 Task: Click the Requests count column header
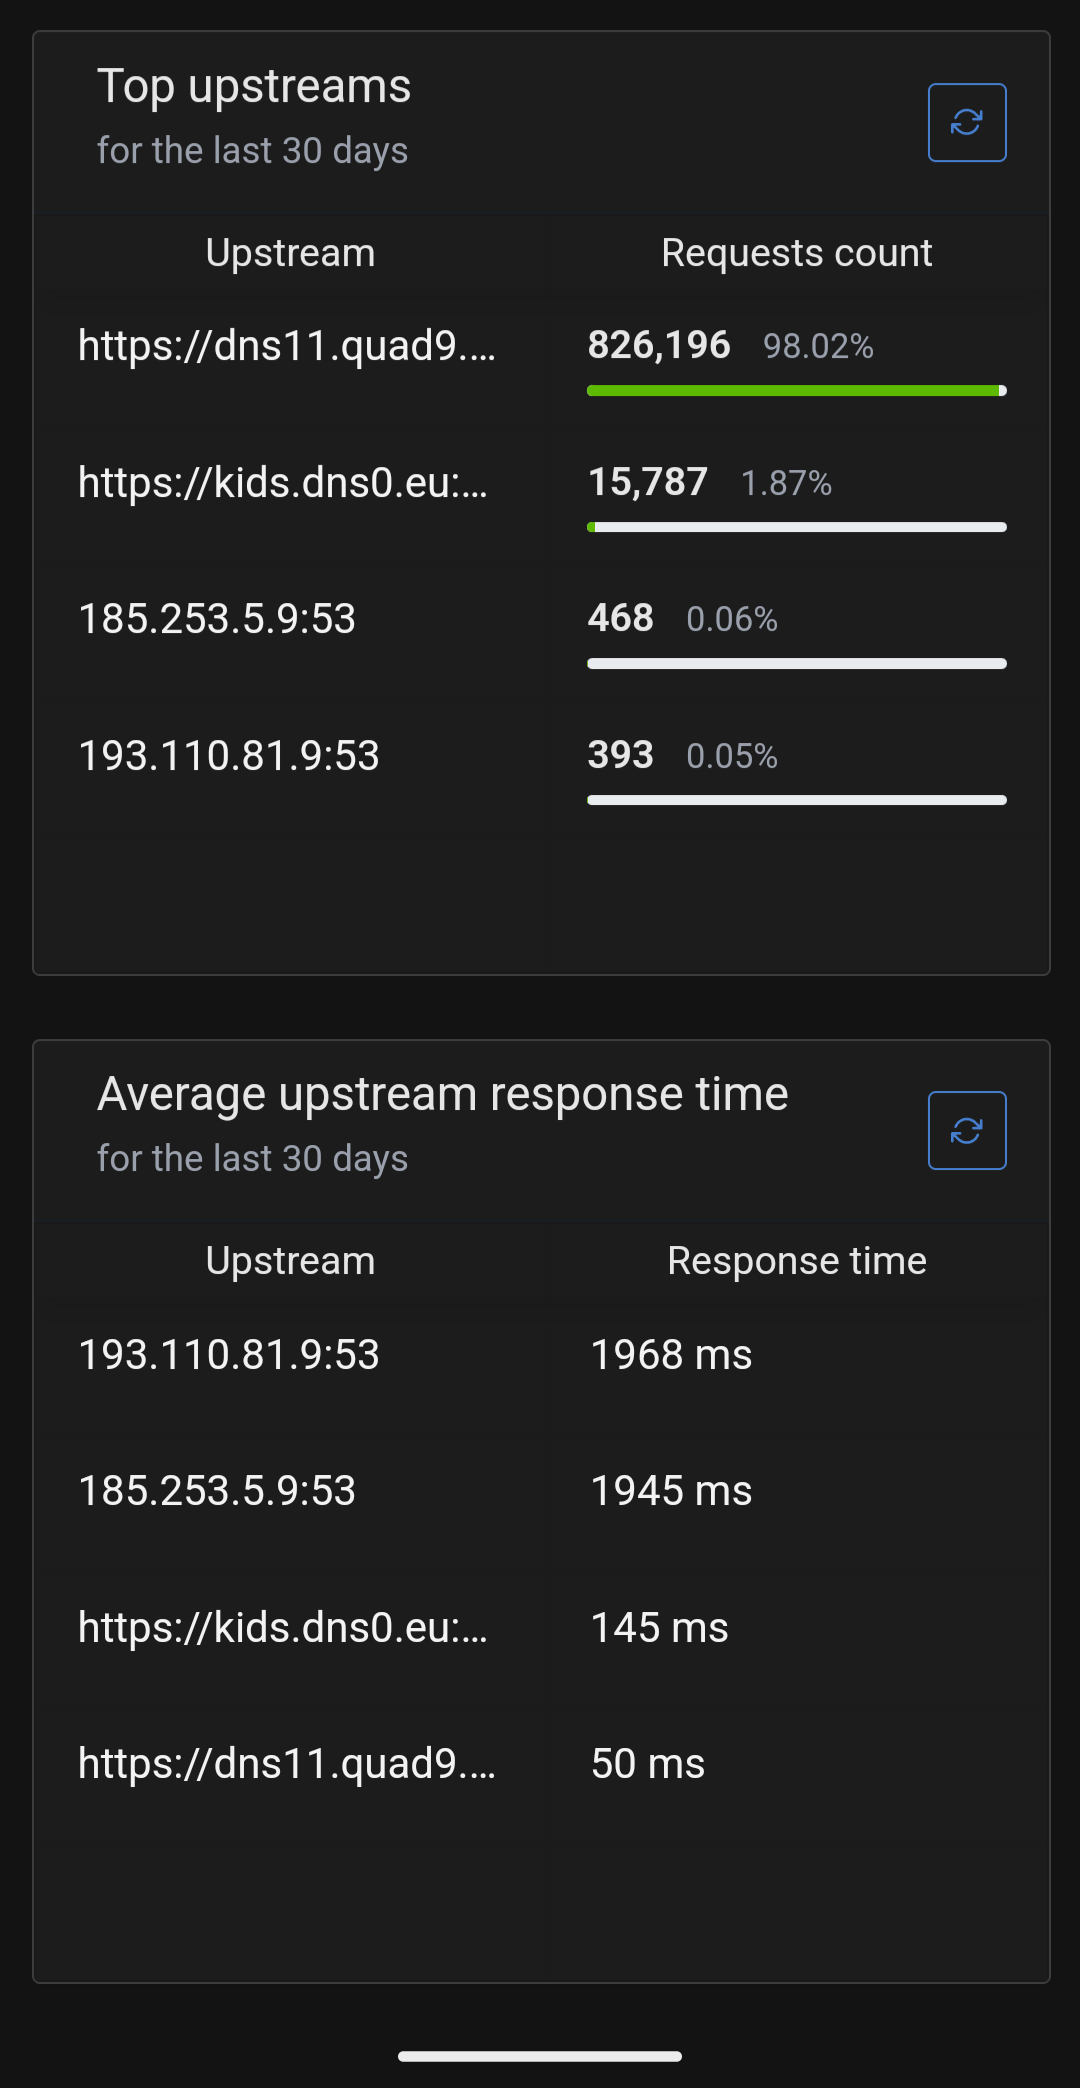(x=797, y=253)
